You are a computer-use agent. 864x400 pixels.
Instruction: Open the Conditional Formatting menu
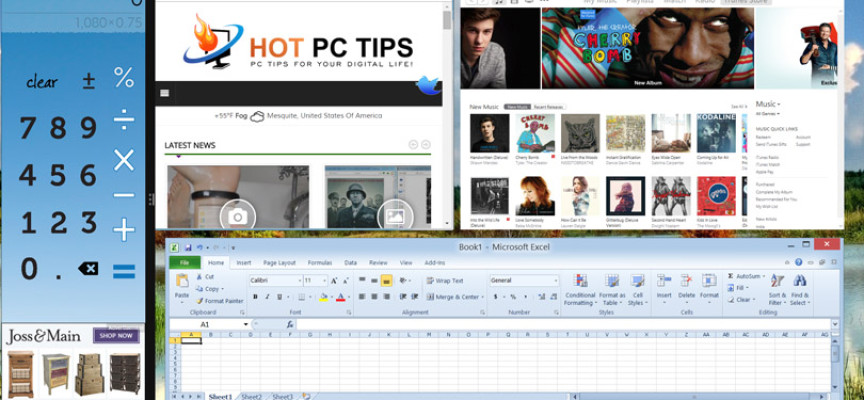pyautogui.click(x=580, y=290)
